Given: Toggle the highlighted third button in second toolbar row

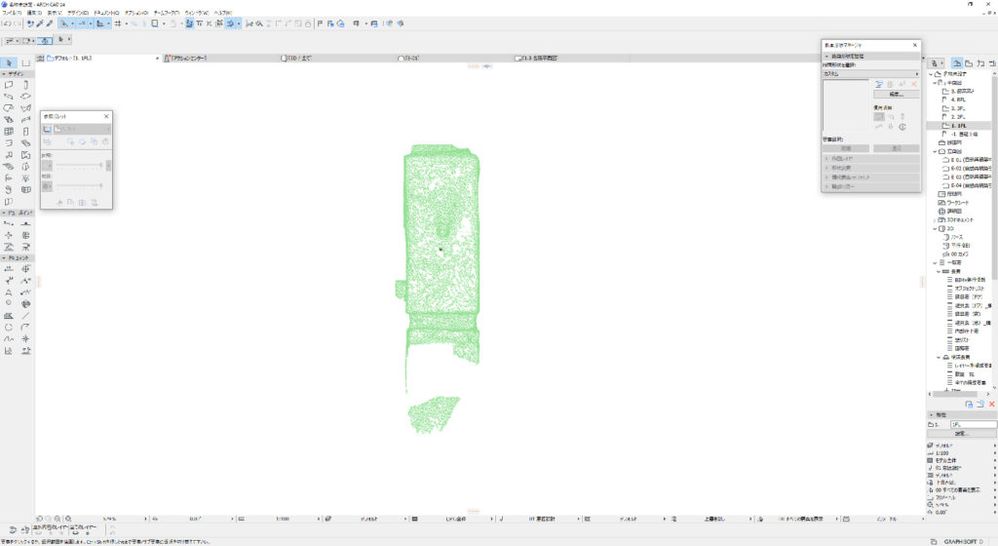Looking at the screenshot, I should point(45,40).
